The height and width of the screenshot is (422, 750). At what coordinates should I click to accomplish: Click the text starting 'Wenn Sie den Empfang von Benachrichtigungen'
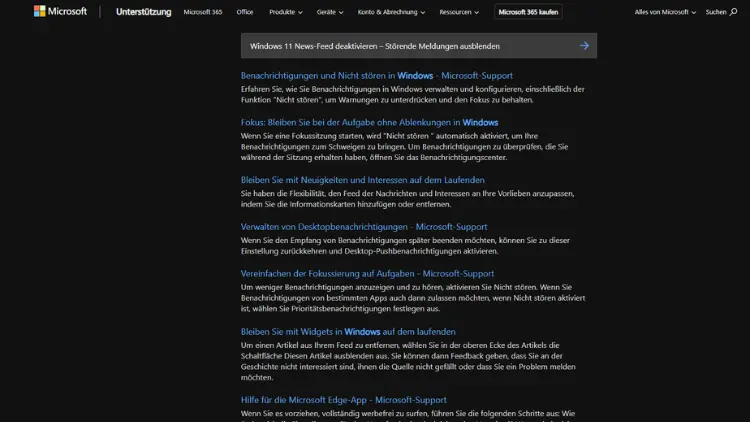click(x=405, y=245)
